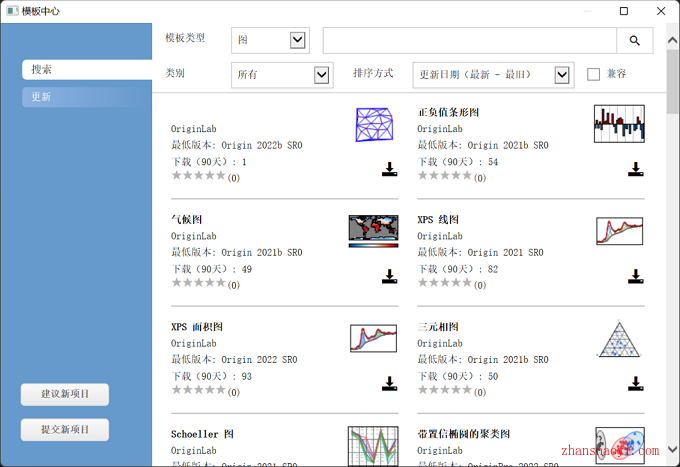Download the 正负值条形图 template
Screen dimensions: 680x467
pos(636,169)
